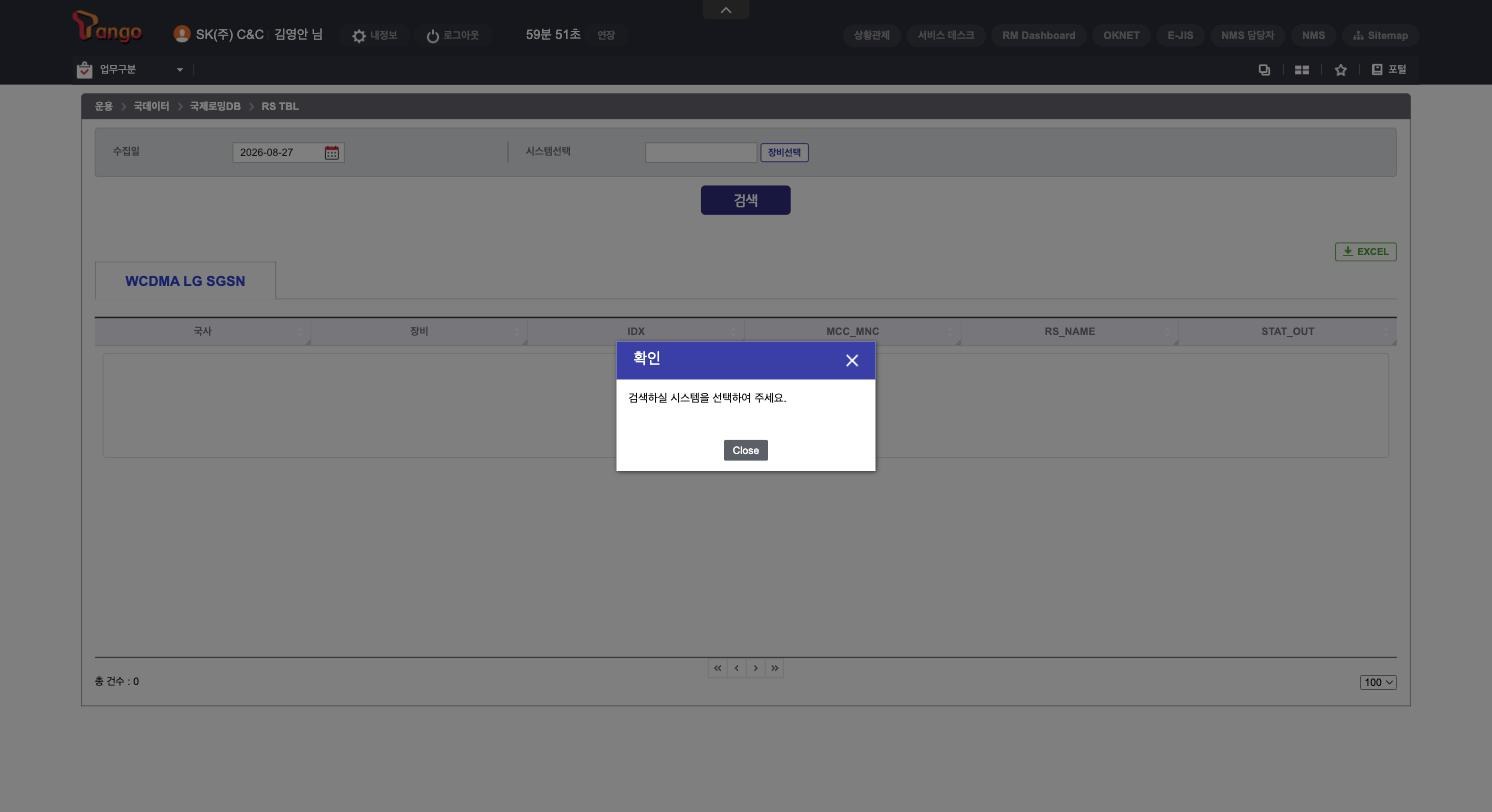
Task: Sort by the IDX column header
Action: pyautogui.click(x=636, y=331)
